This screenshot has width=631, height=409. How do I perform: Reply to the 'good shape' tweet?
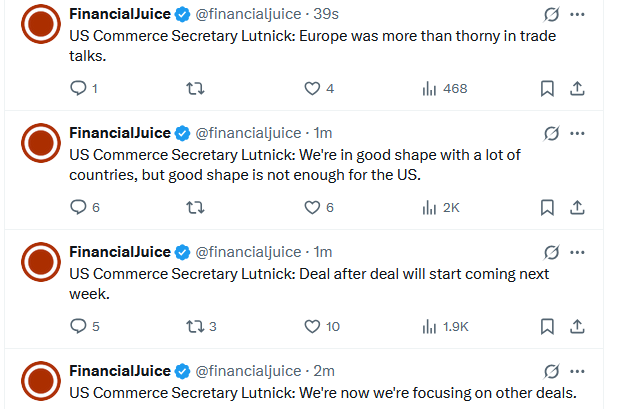click(79, 208)
